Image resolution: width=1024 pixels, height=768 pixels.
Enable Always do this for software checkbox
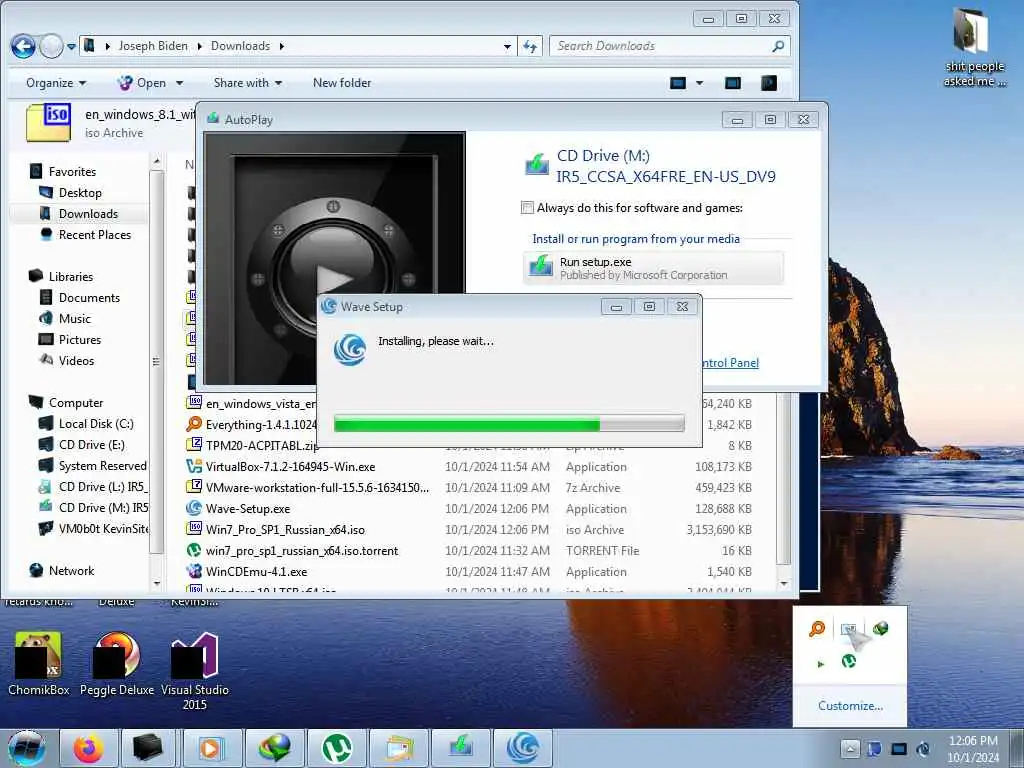[527, 208]
